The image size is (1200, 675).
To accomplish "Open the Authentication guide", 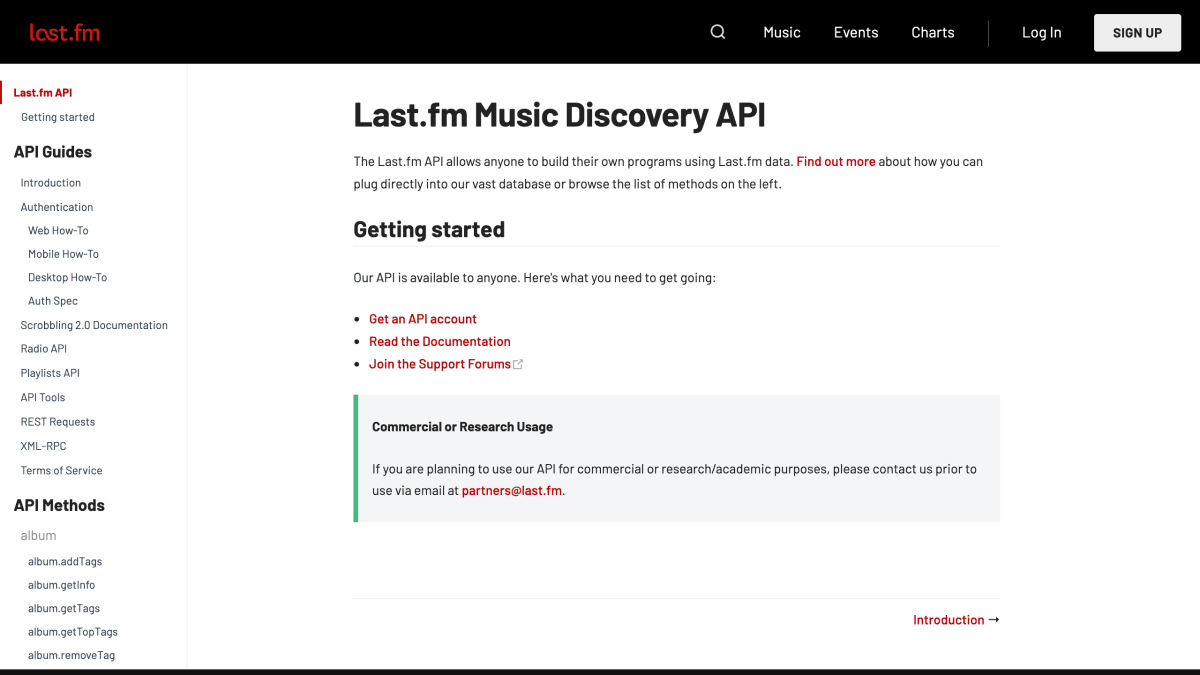I will click(x=57, y=207).
